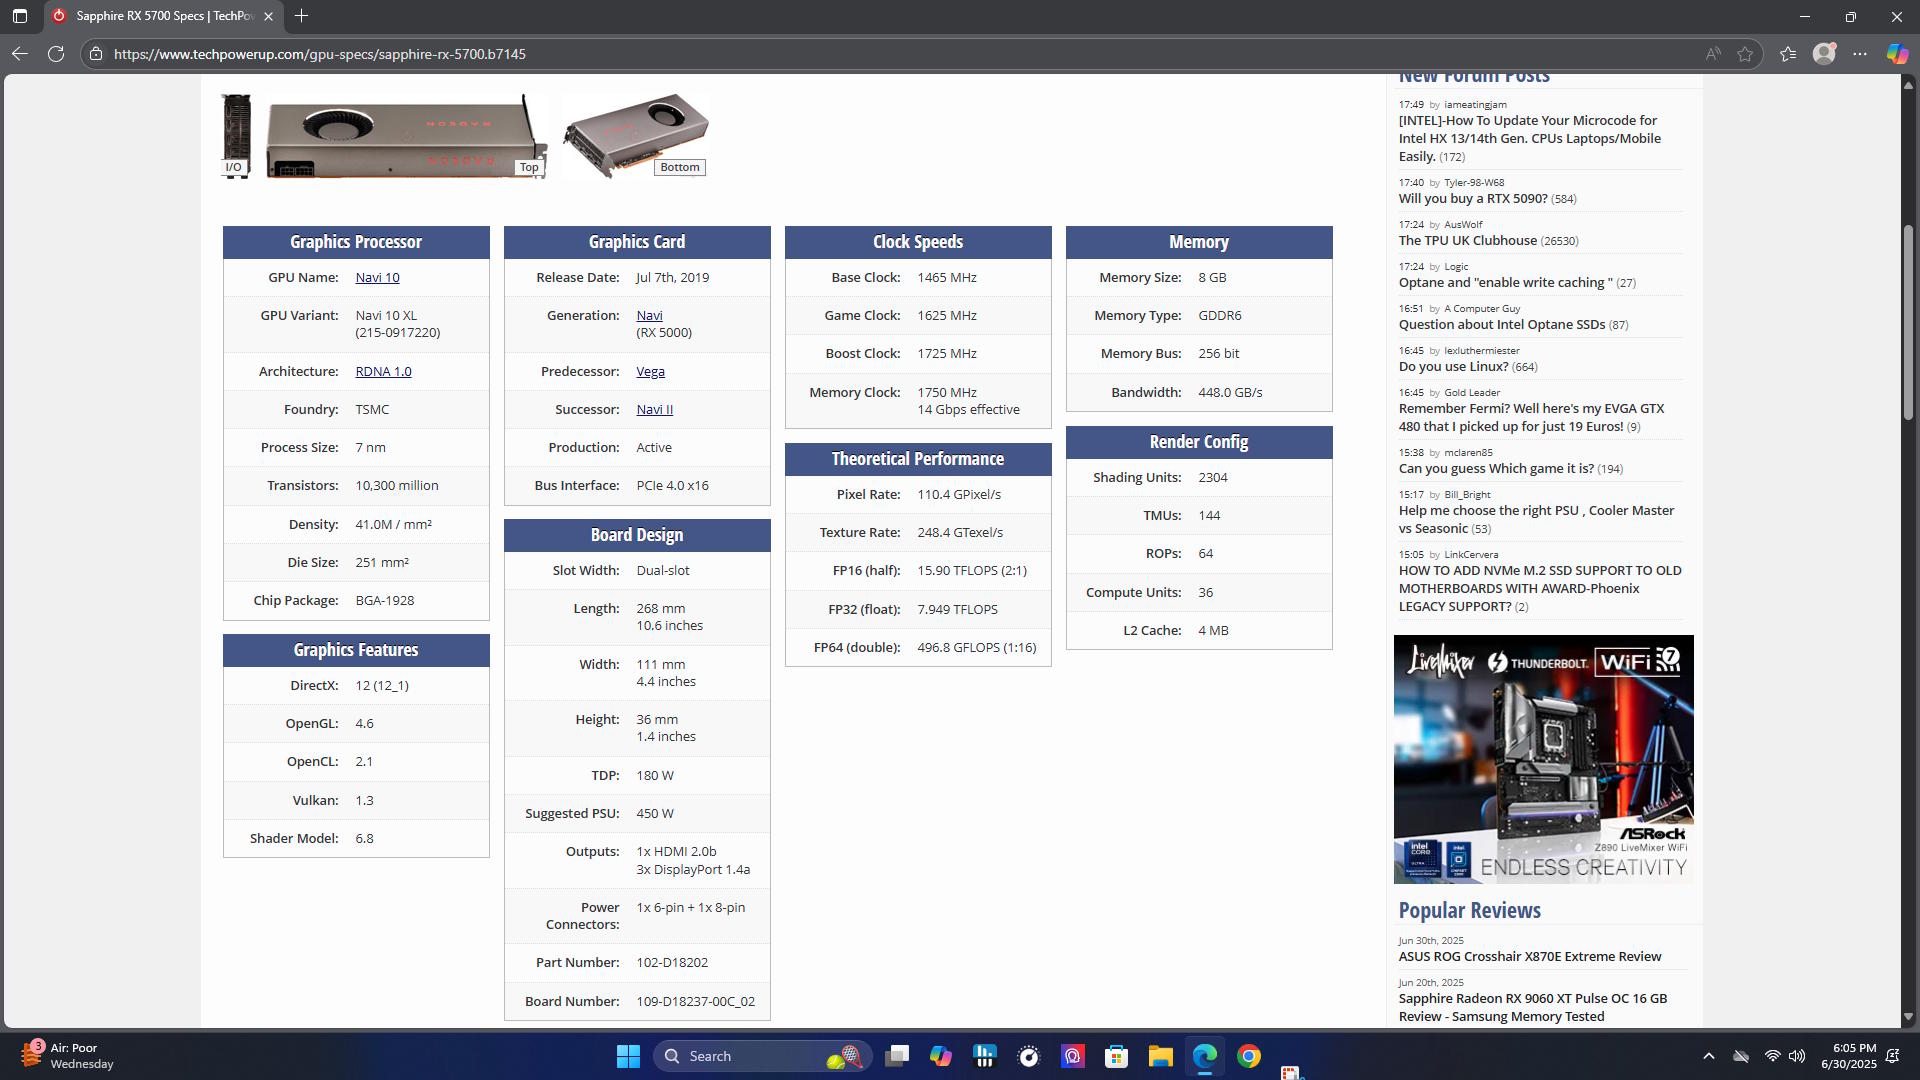Open the weather Air: Poor widget

point(68,1056)
